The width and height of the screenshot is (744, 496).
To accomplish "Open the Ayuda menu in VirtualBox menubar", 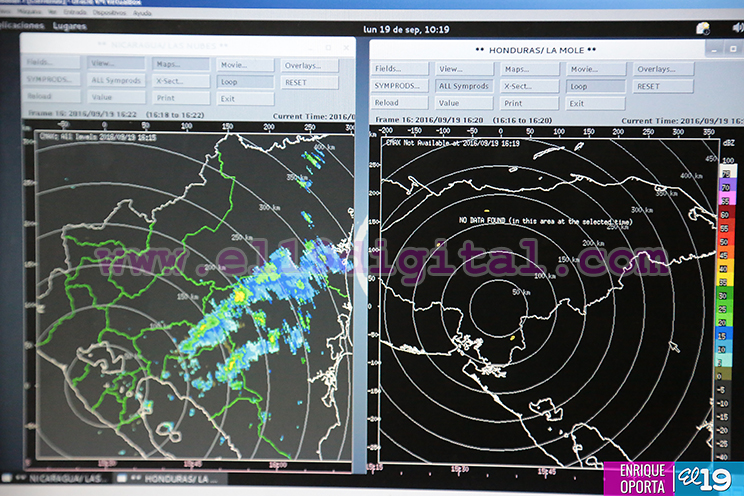I will coord(142,13).
